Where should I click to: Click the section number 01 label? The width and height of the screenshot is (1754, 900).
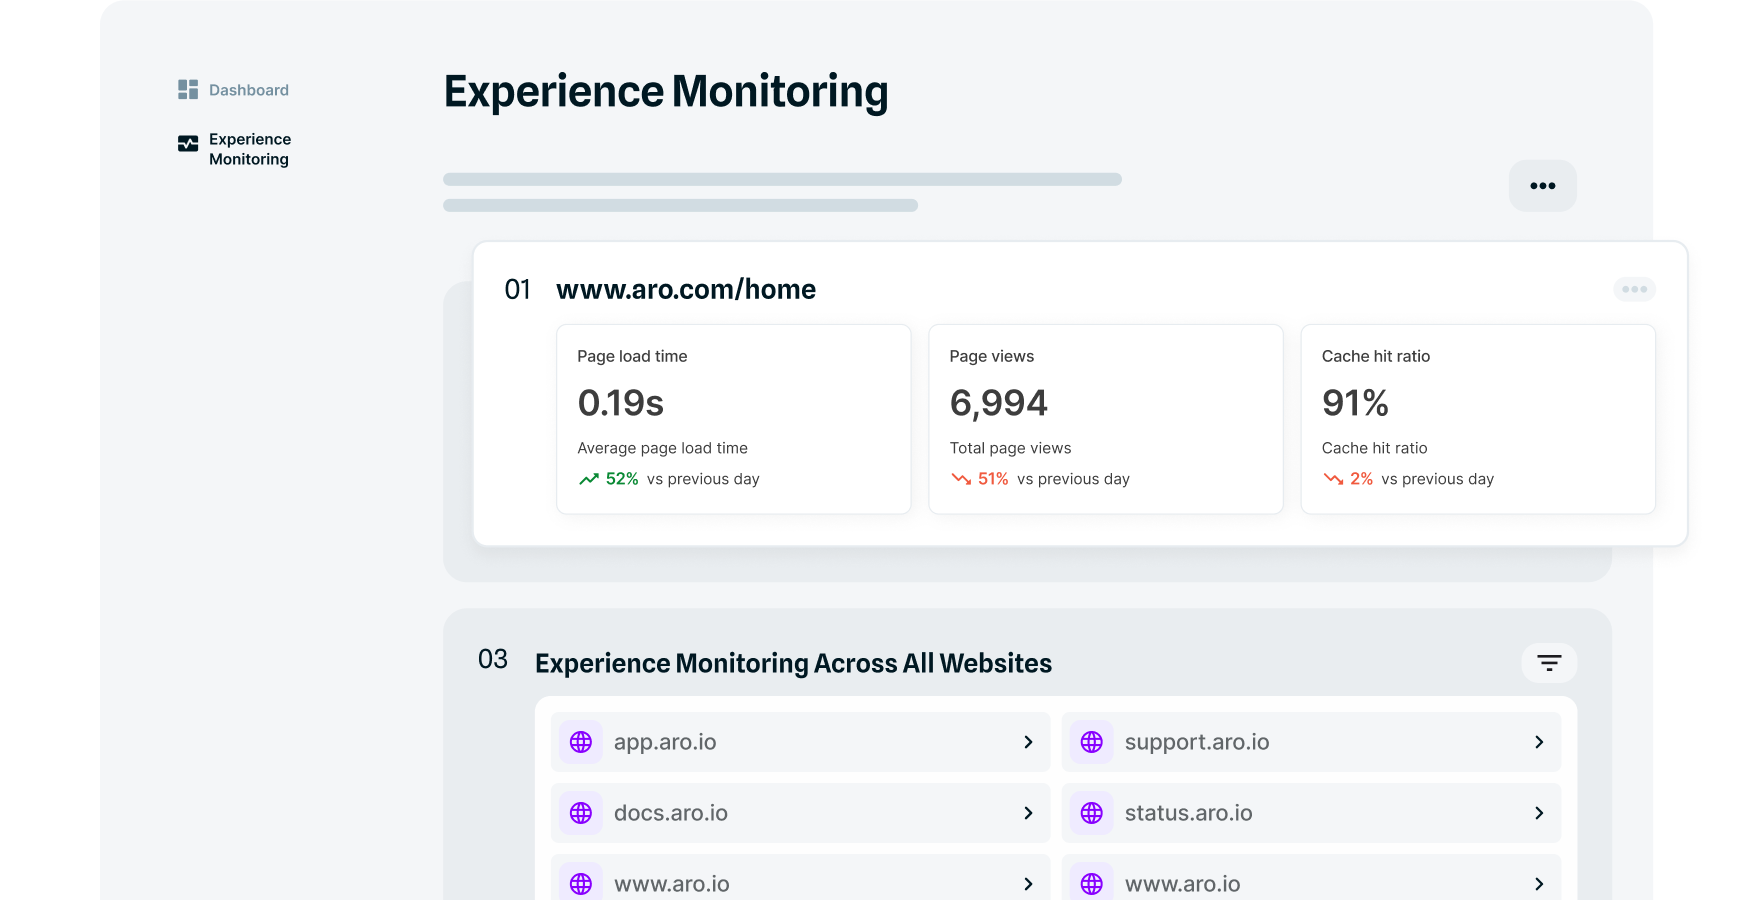[x=517, y=290]
